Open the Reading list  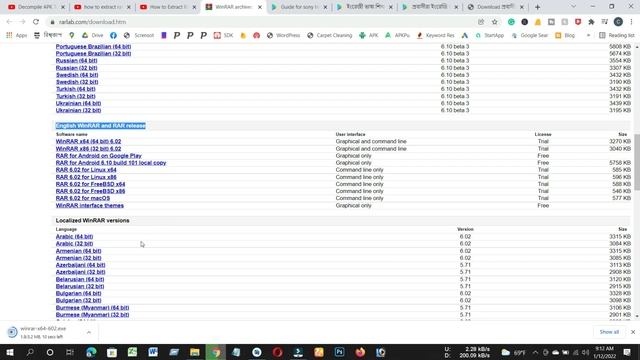click(617, 36)
